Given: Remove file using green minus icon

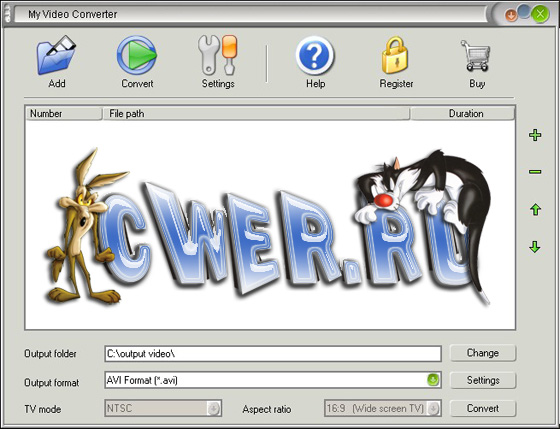Looking at the screenshot, I should [x=535, y=172].
